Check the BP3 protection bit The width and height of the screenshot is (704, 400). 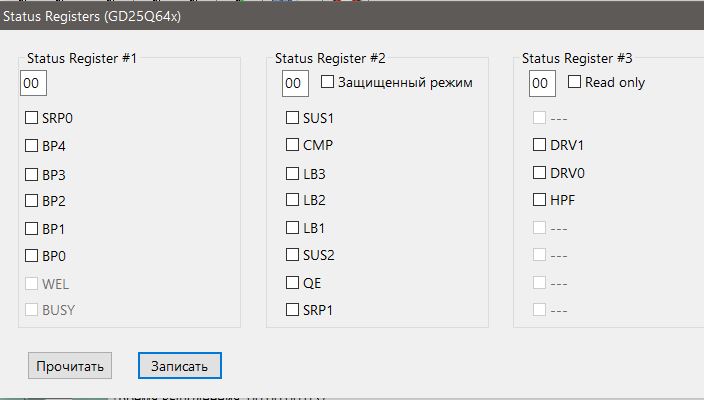coord(33,174)
